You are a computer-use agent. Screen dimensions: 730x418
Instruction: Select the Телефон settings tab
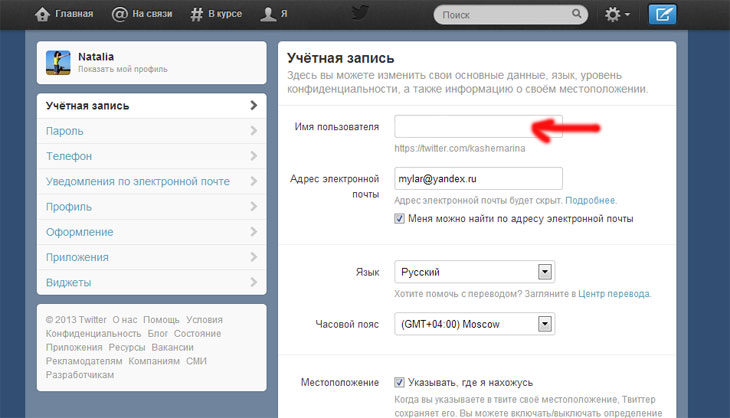coord(152,156)
